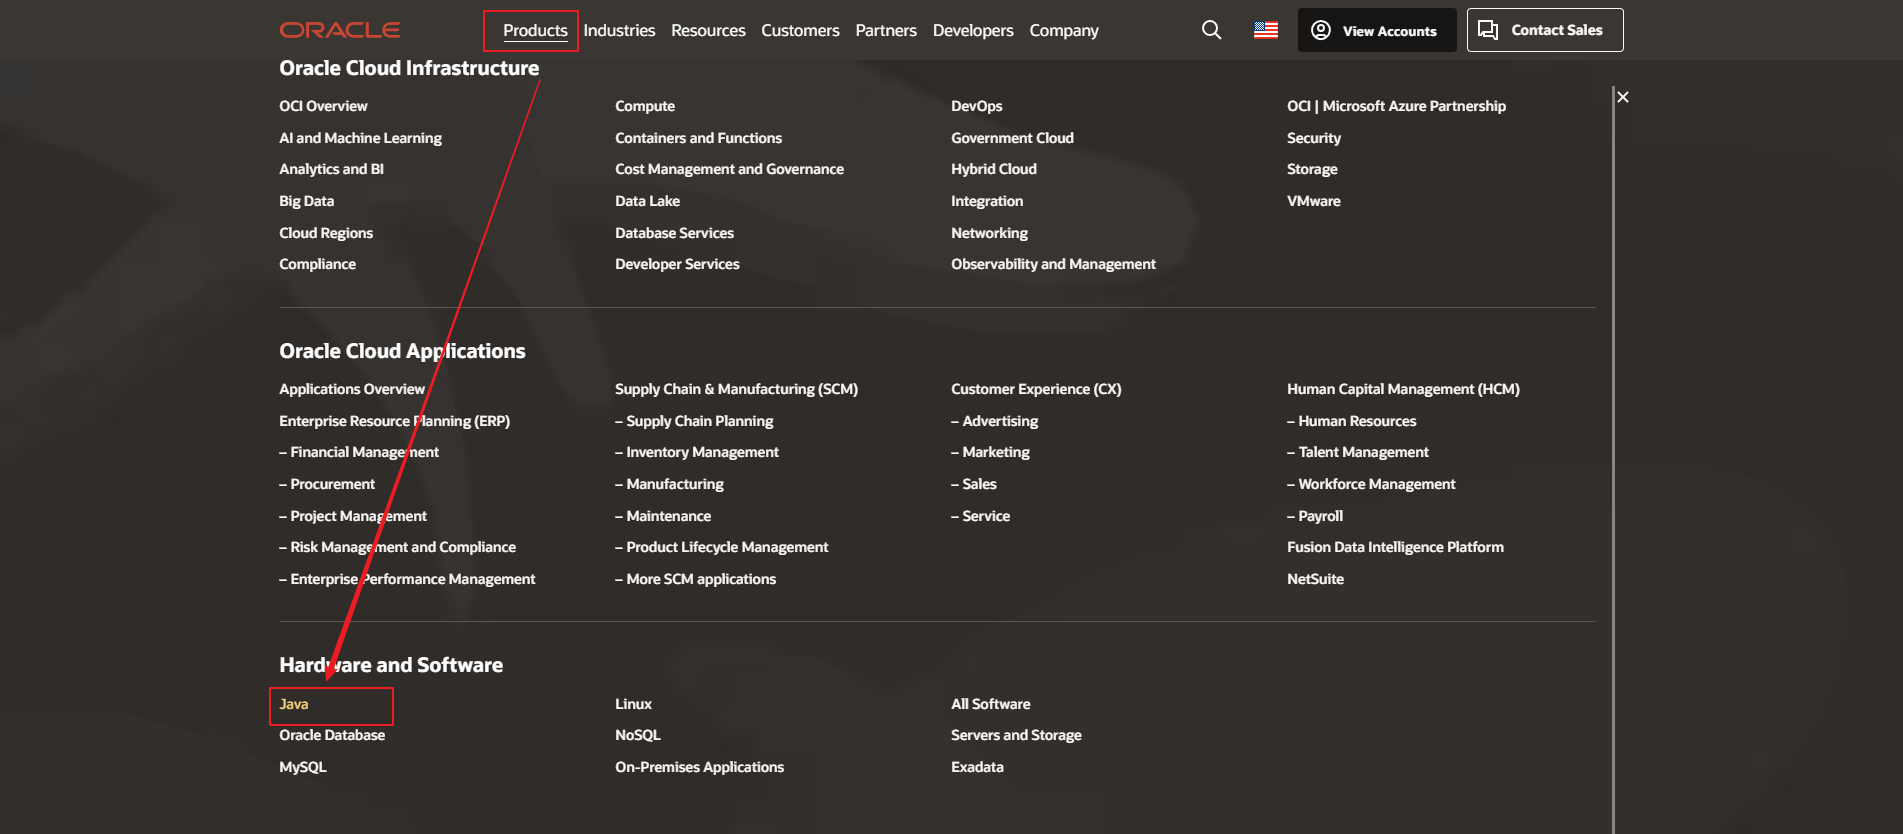Open On-Premises Applications link
Viewport: 1903px width, 834px height.
[x=699, y=767]
